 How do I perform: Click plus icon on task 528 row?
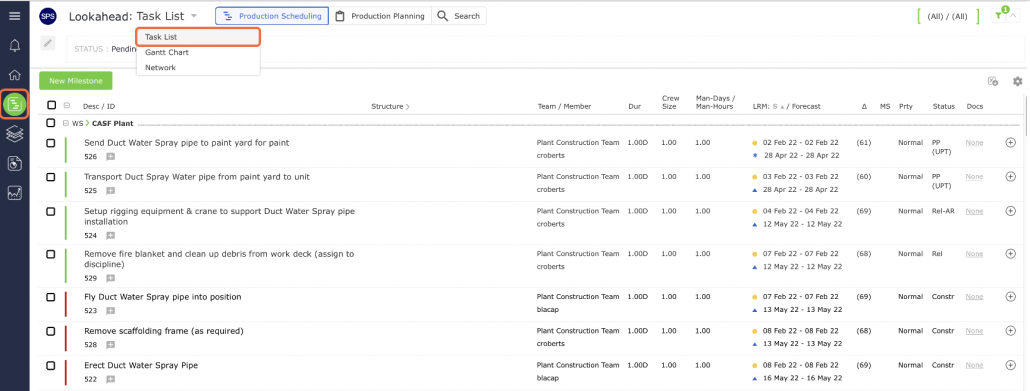click(x=1010, y=331)
